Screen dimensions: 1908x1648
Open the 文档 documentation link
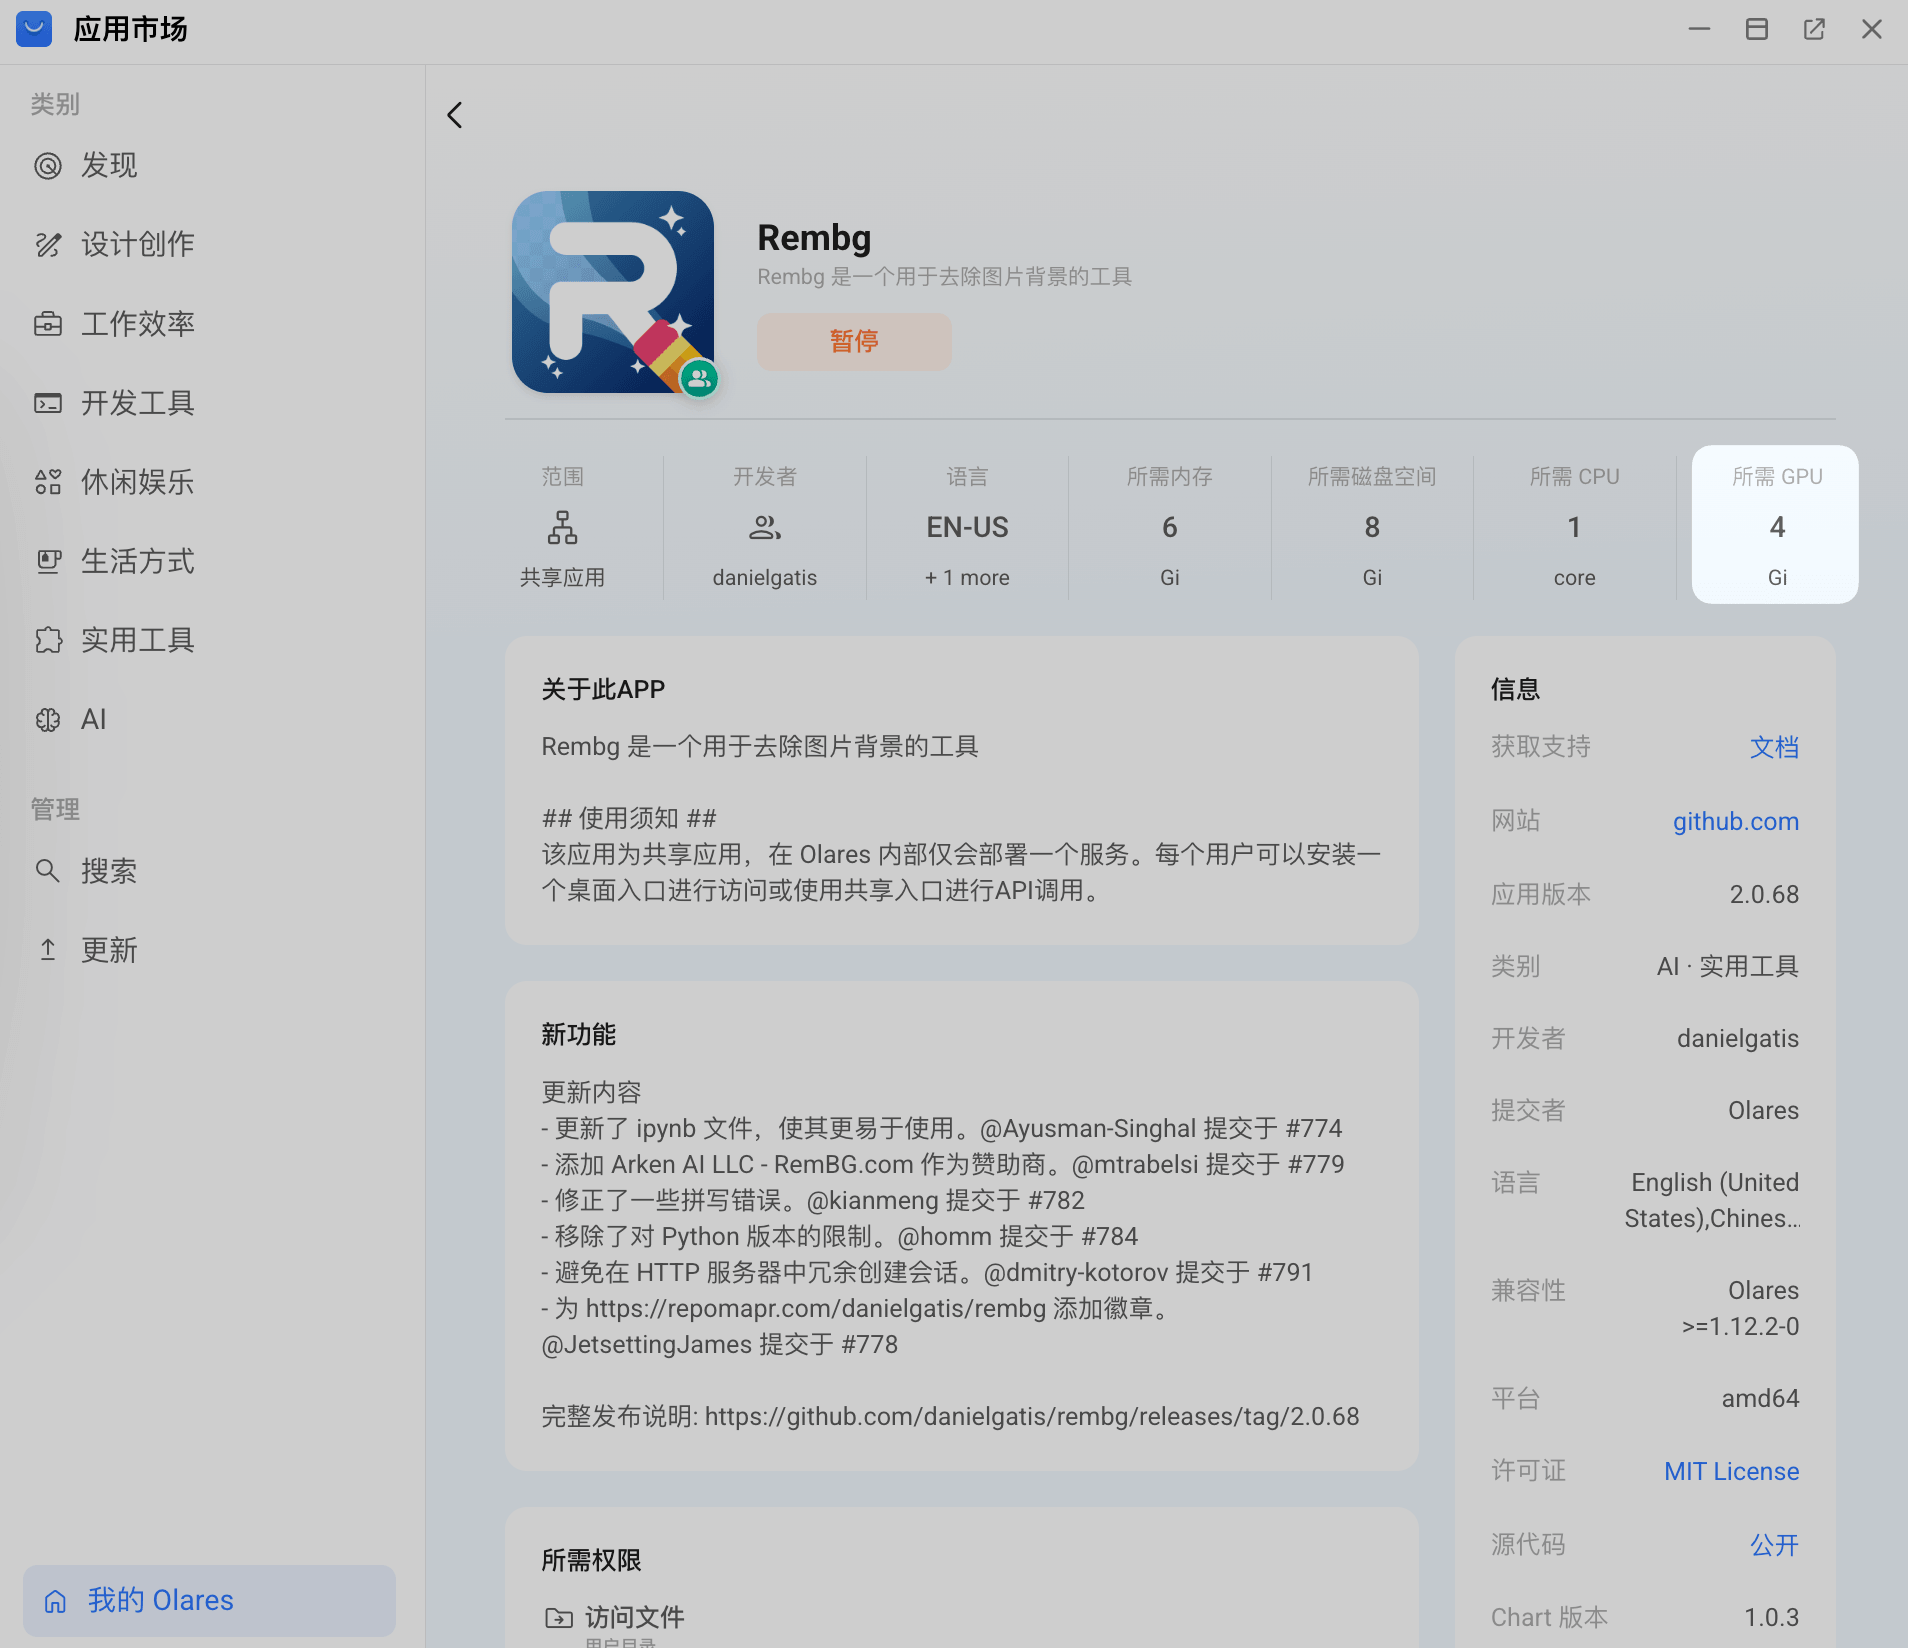click(x=1773, y=747)
